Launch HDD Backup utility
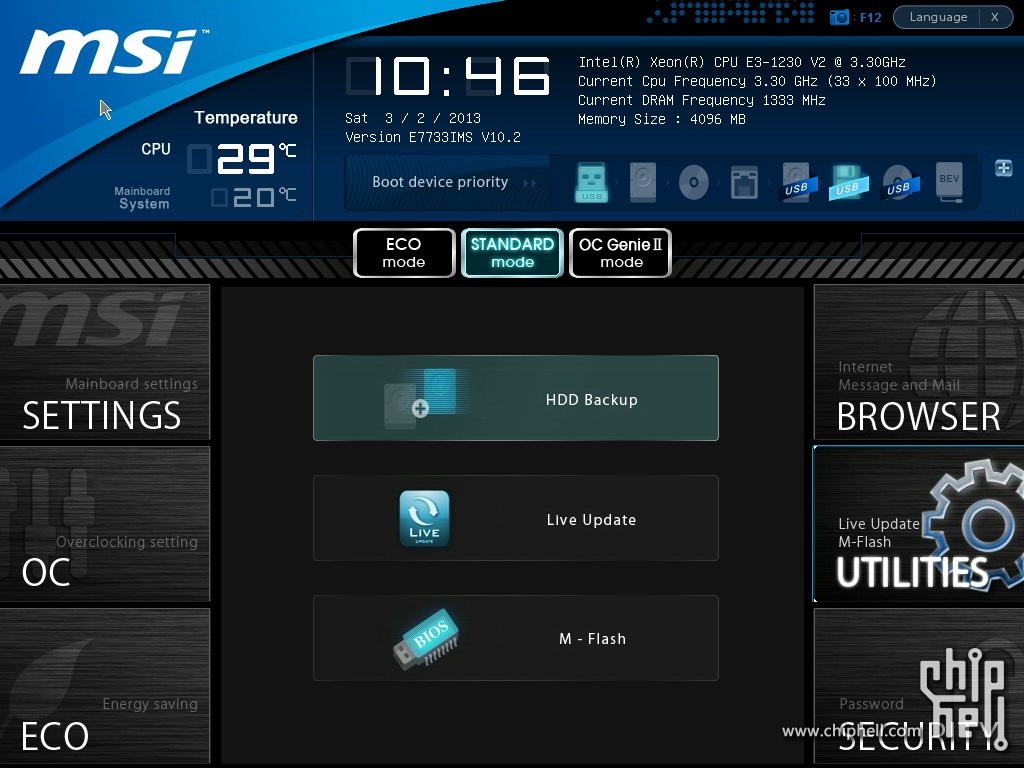This screenshot has height=768, width=1024. 516,398
